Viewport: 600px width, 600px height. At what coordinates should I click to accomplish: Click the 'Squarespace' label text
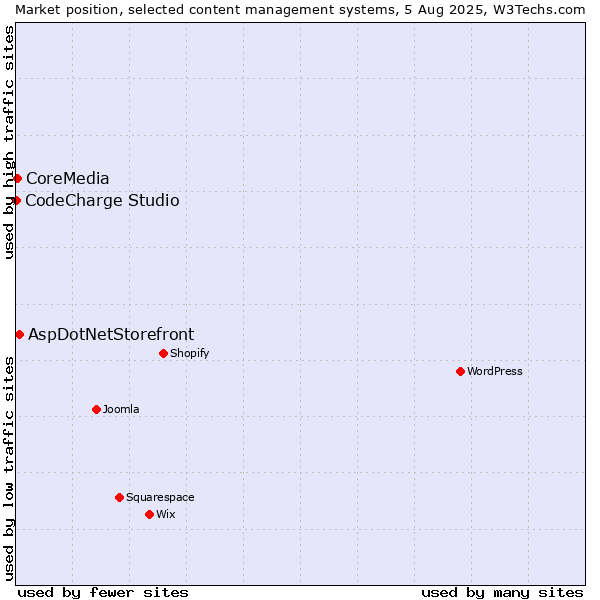tap(160, 497)
